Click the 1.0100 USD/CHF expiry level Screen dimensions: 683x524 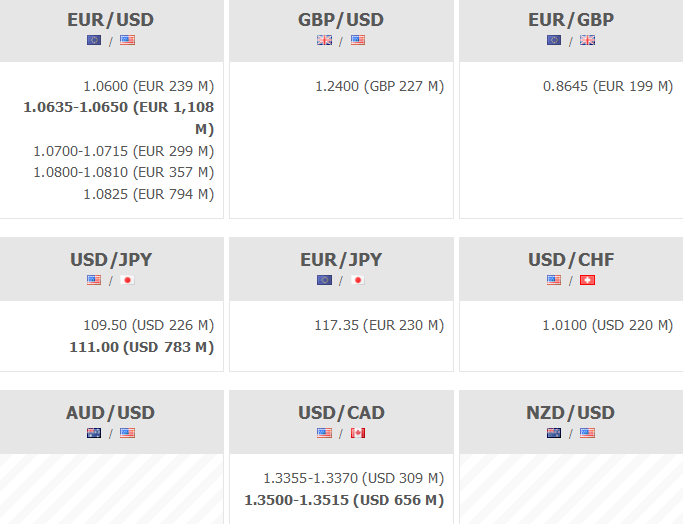[x=608, y=325]
